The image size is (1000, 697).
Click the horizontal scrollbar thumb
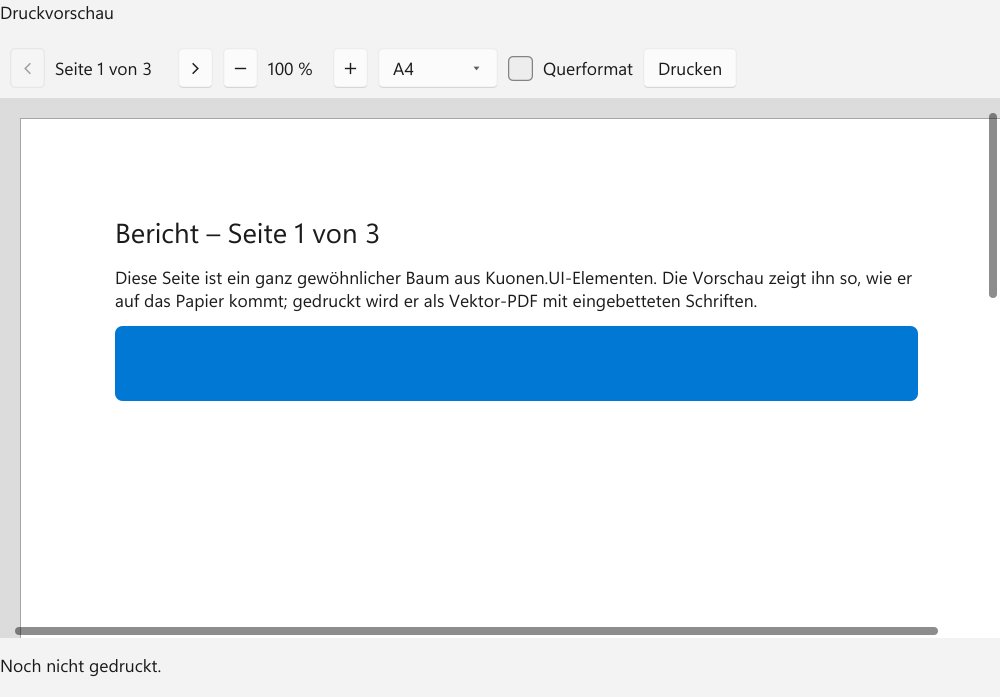point(476,631)
